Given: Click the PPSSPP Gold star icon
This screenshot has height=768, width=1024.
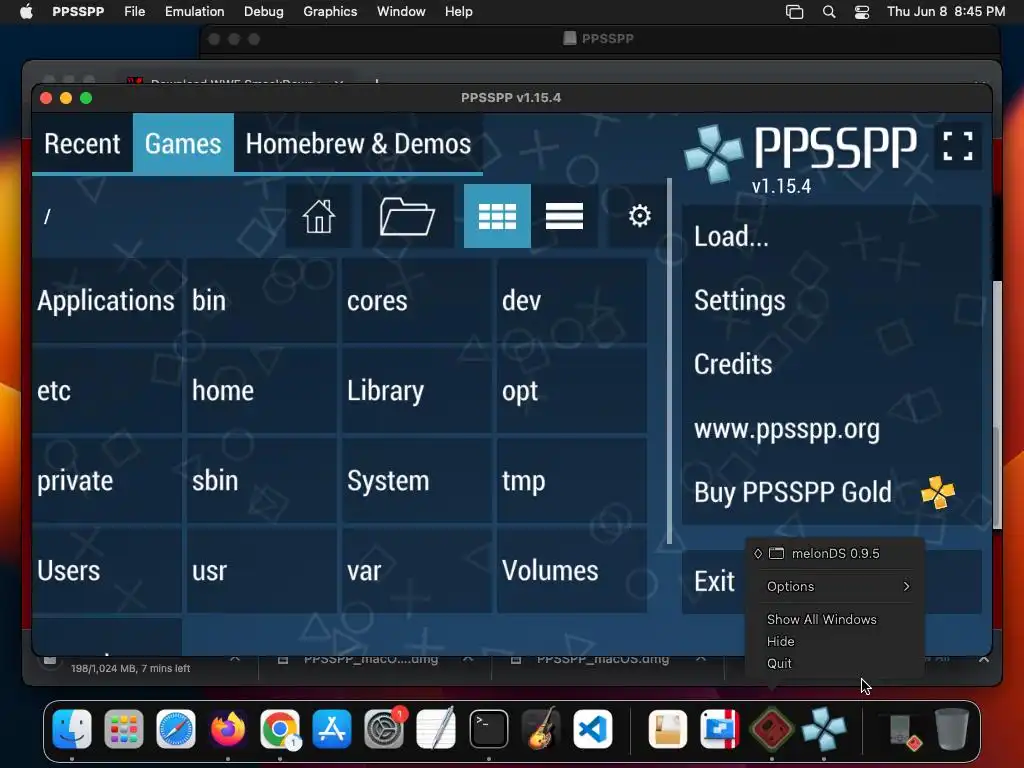Looking at the screenshot, I should pyautogui.click(x=938, y=492).
